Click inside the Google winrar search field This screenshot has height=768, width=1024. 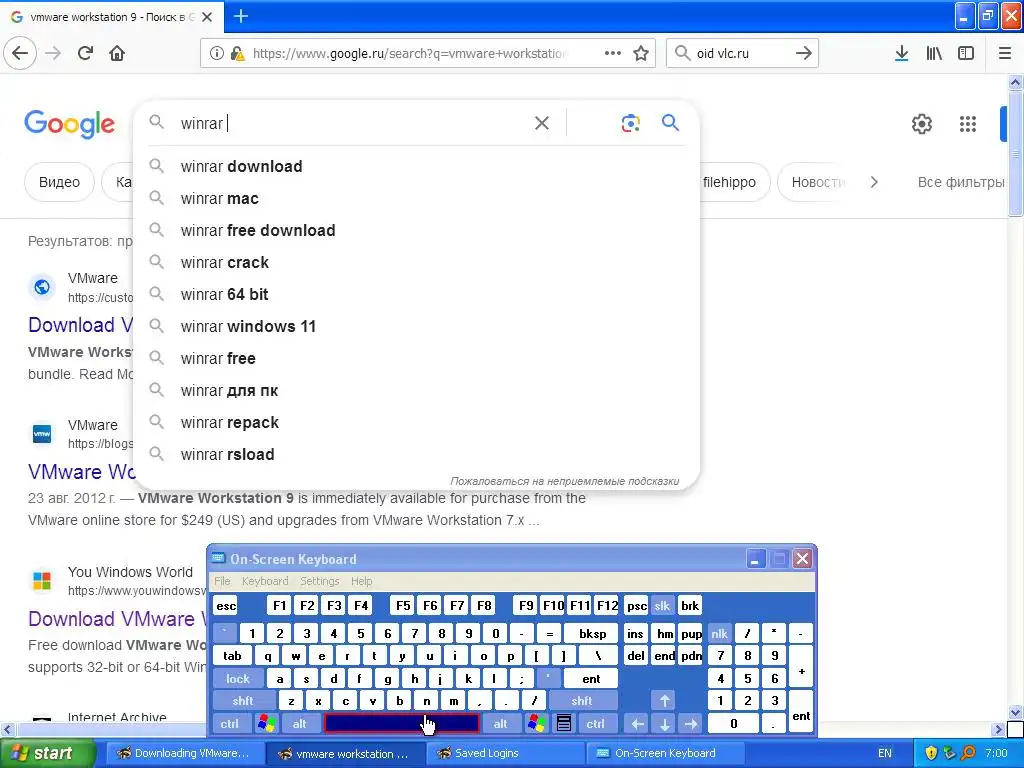click(353, 123)
